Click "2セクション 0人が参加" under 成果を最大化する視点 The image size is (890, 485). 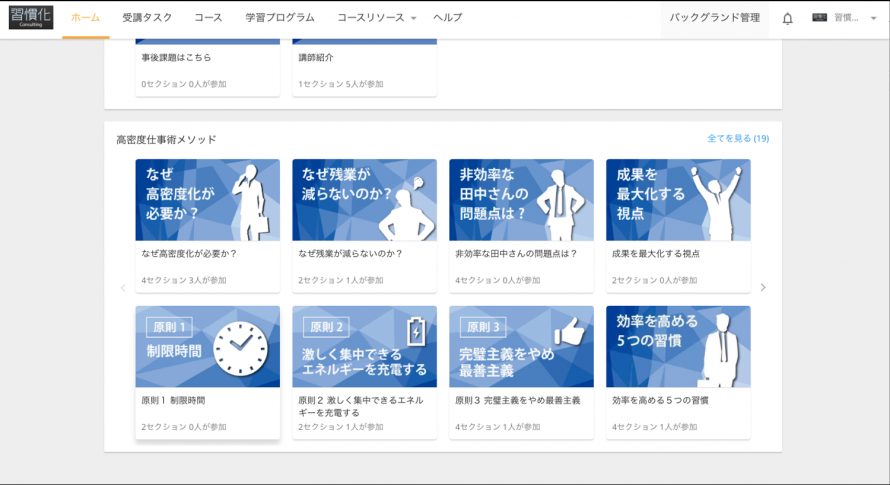click(x=654, y=280)
